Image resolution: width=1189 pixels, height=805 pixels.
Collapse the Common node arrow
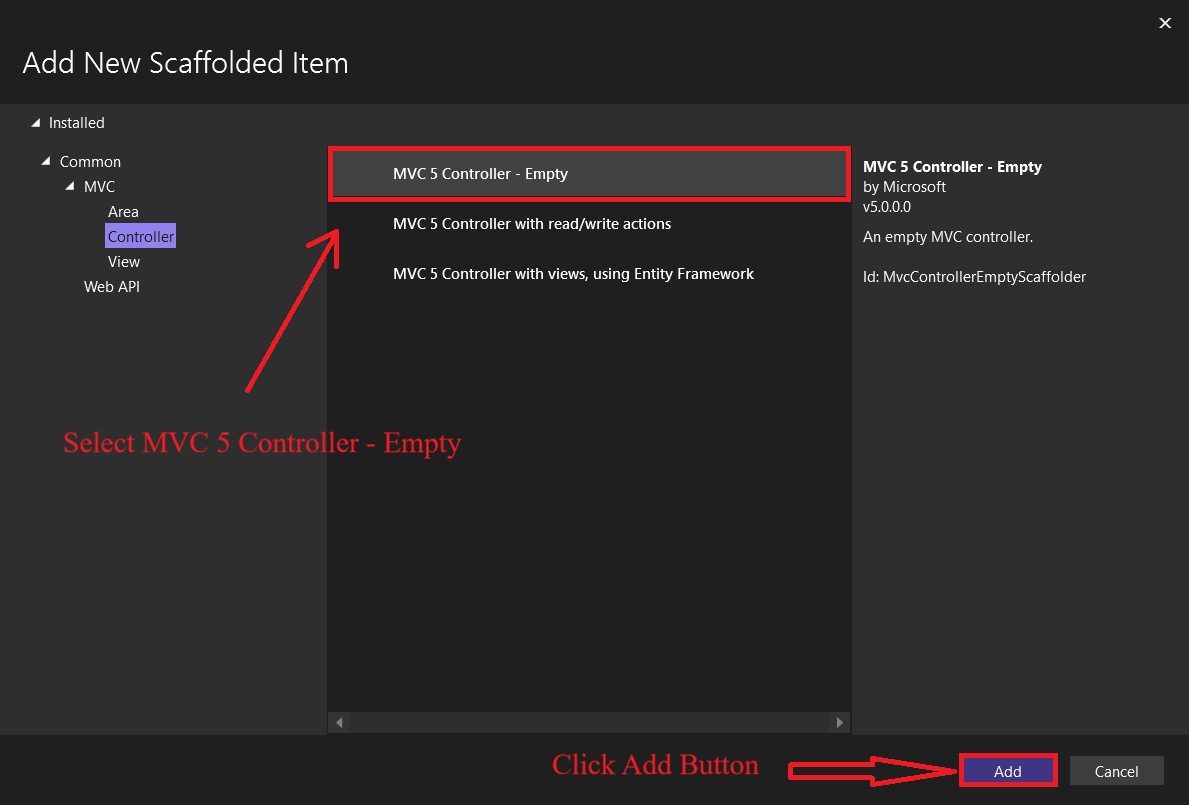point(46,162)
